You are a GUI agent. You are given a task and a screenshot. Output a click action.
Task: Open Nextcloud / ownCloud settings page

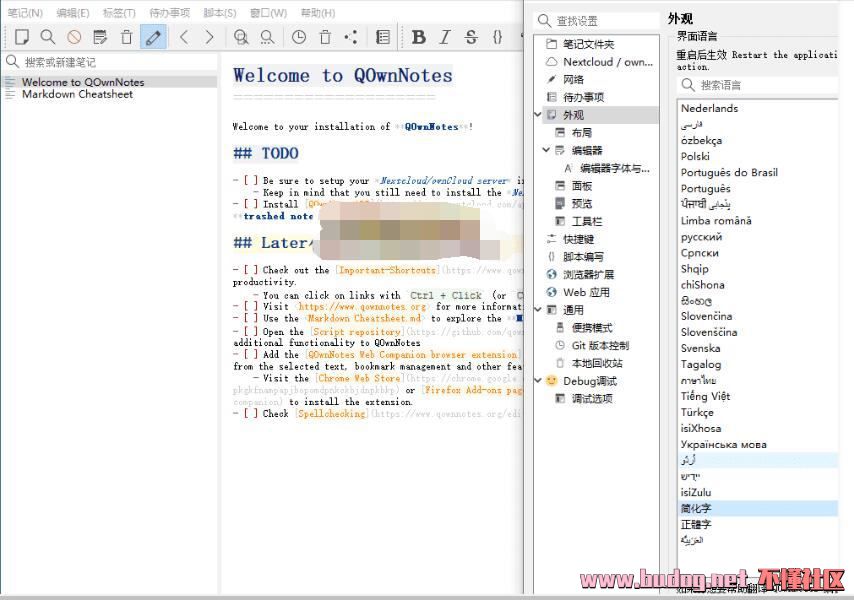click(x=608, y=62)
